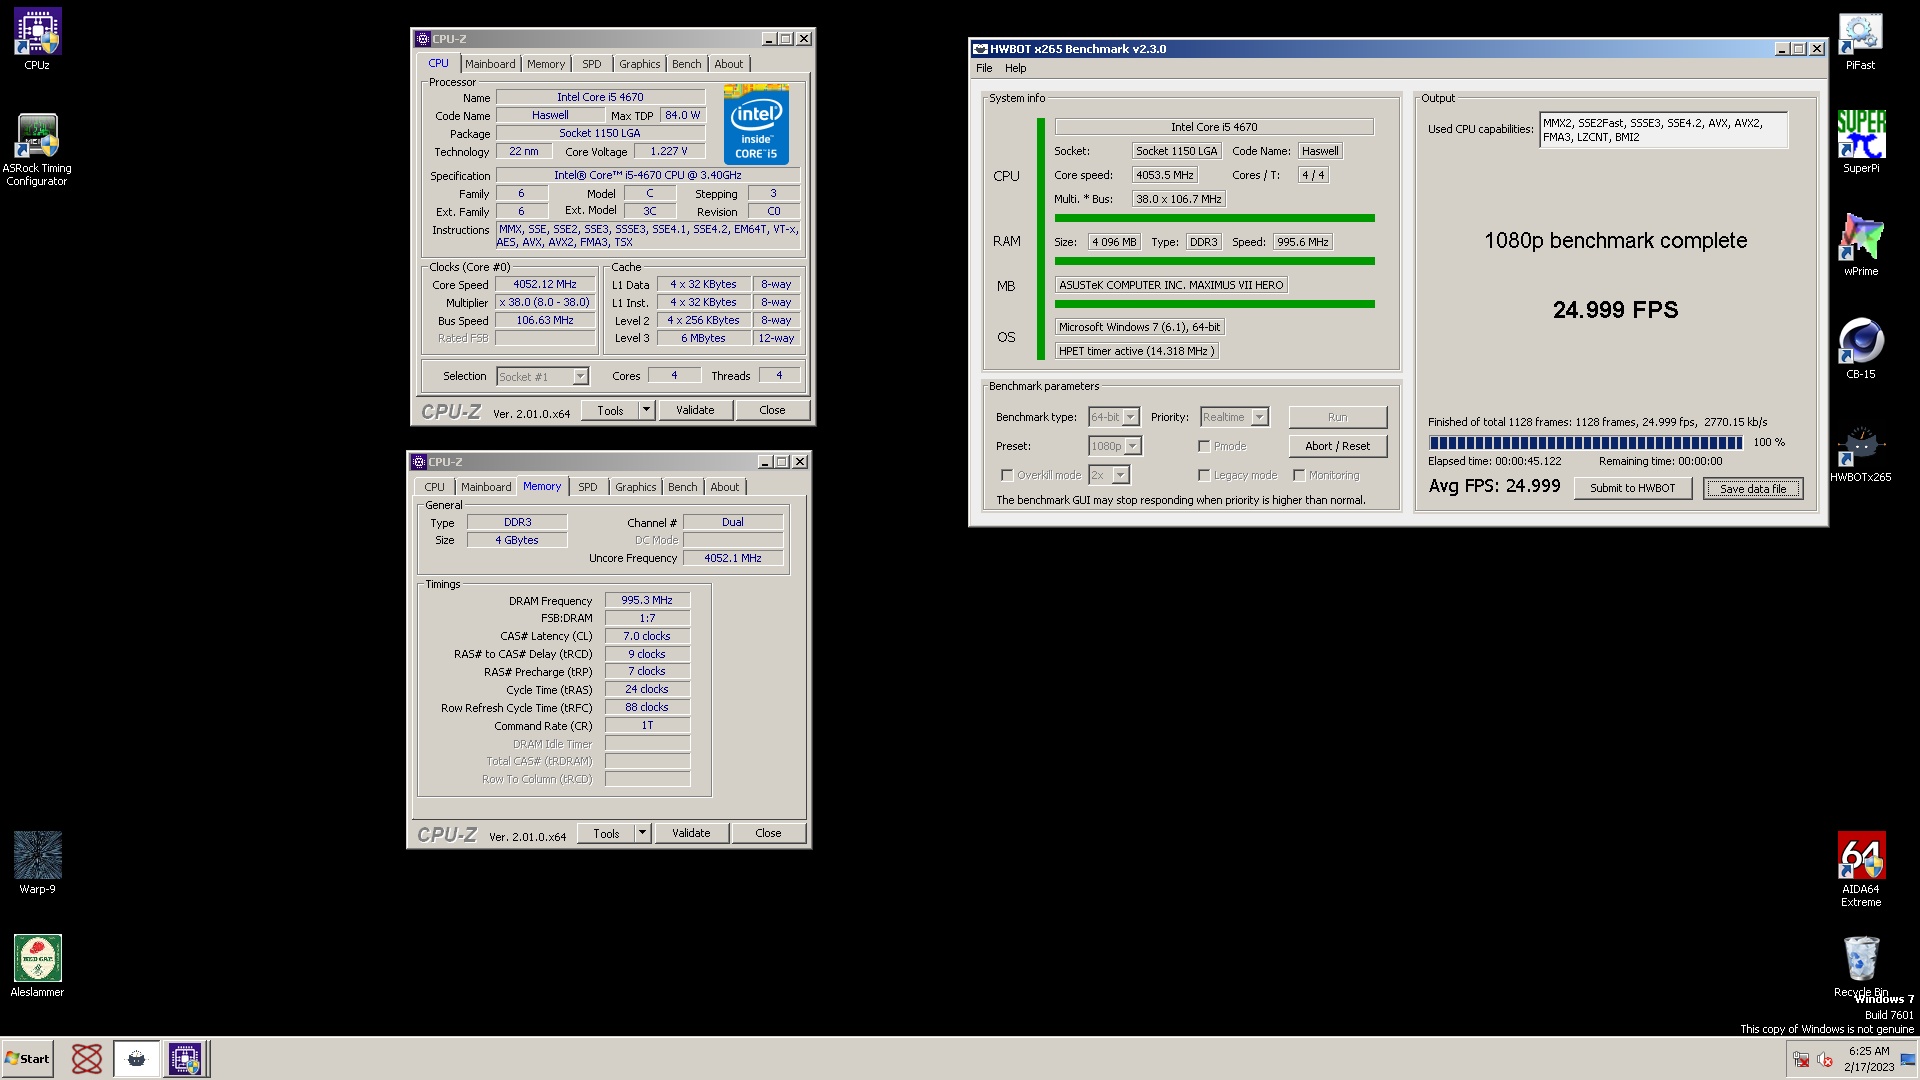The image size is (1920, 1080).
Task: Toggle the Pmode checkbox
Action: 1204,446
